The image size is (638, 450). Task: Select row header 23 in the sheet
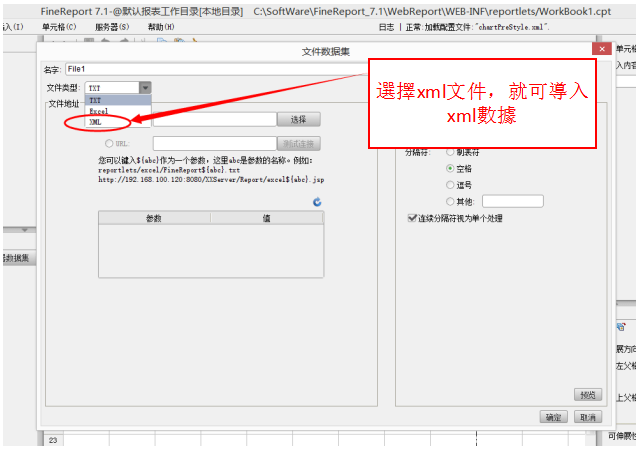(x=53, y=440)
